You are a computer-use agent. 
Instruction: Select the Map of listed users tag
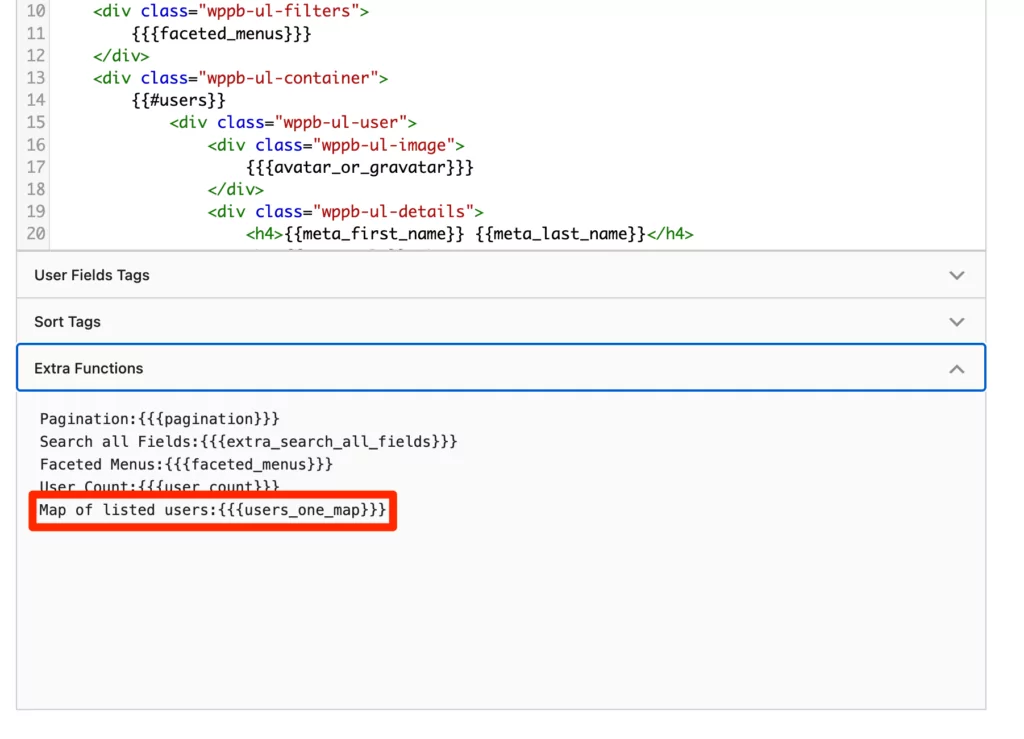point(213,510)
